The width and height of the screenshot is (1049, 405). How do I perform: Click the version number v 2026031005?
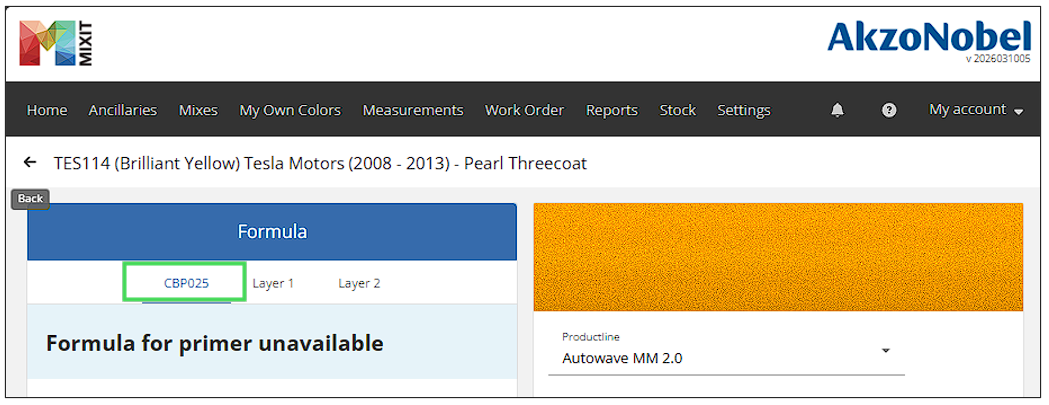997,59
